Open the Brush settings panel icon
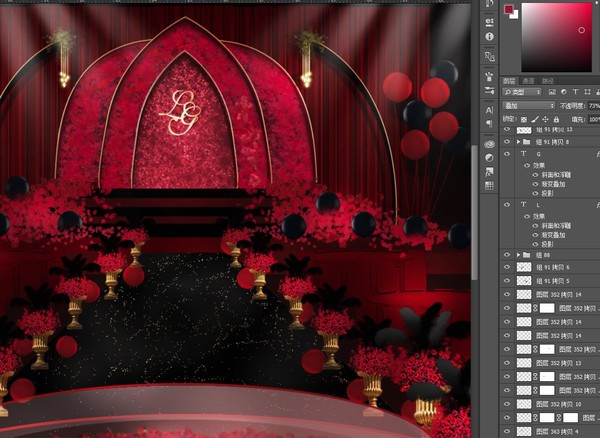The height and width of the screenshot is (438, 600). 489,91
